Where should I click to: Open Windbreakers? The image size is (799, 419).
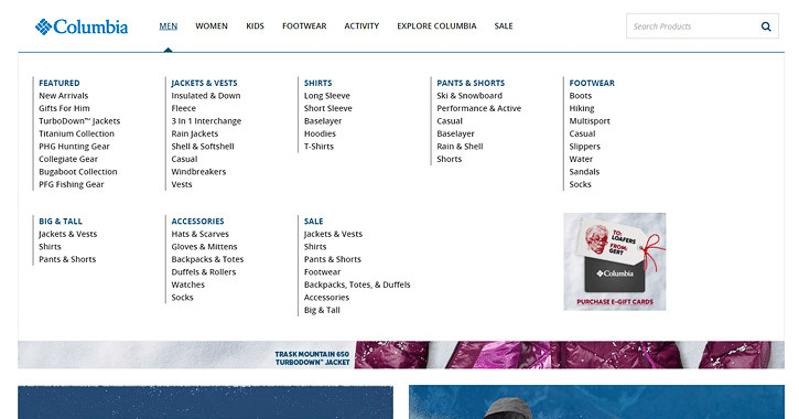coord(199,172)
